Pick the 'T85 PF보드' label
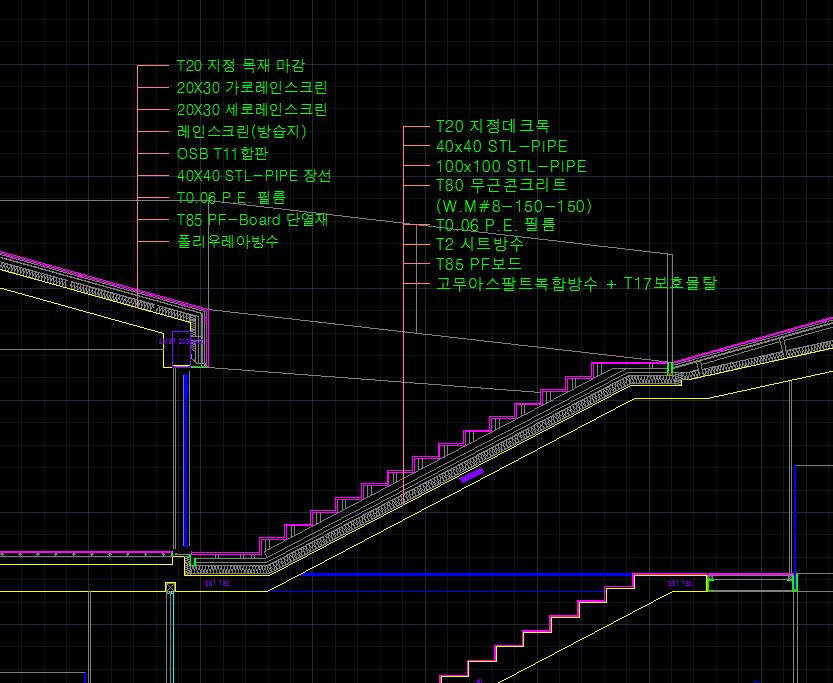The image size is (833, 683). (478, 264)
